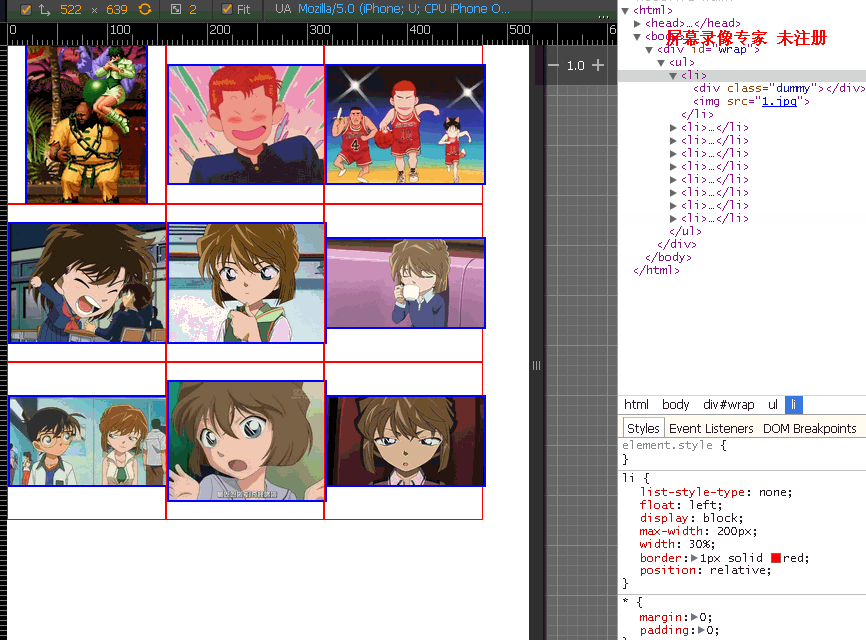The width and height of the screenshot is (866, 640).
Task: Click the zoom out minus icon
Action: coord(553,65)
